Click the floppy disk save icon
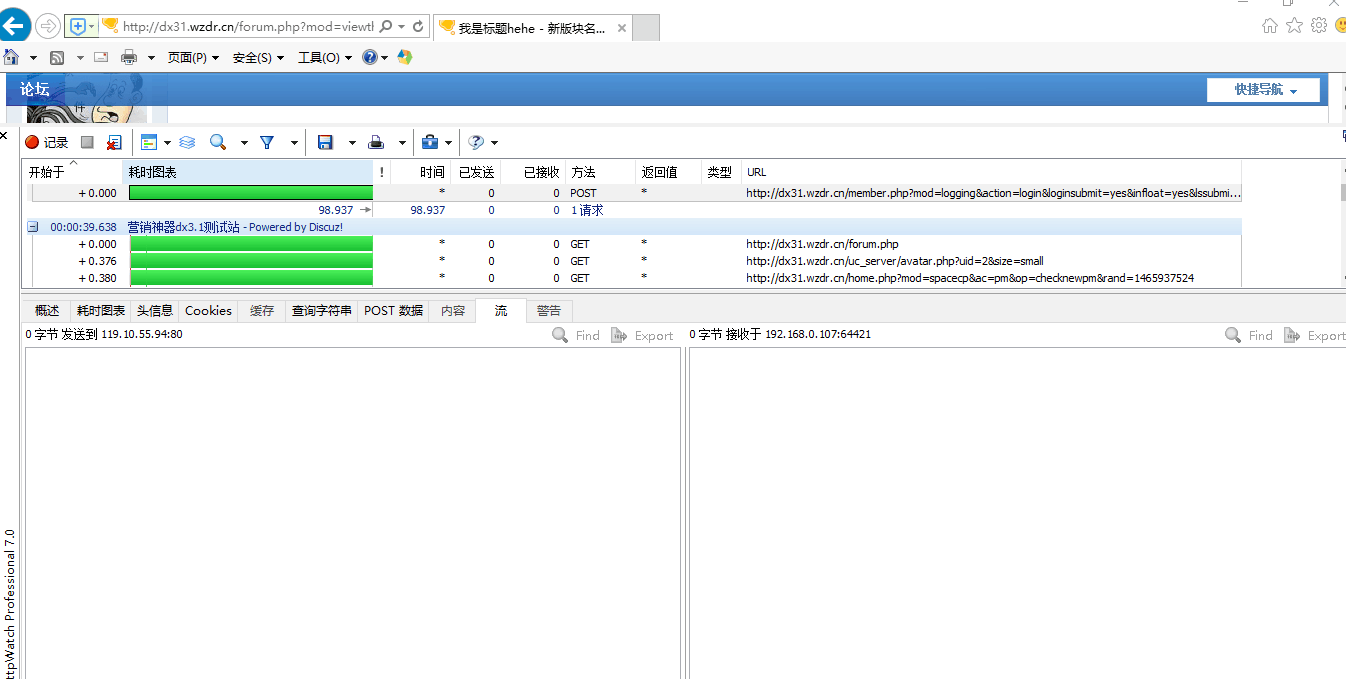The height and width of the screenshot is (679, 1346). tap(325, 143)
